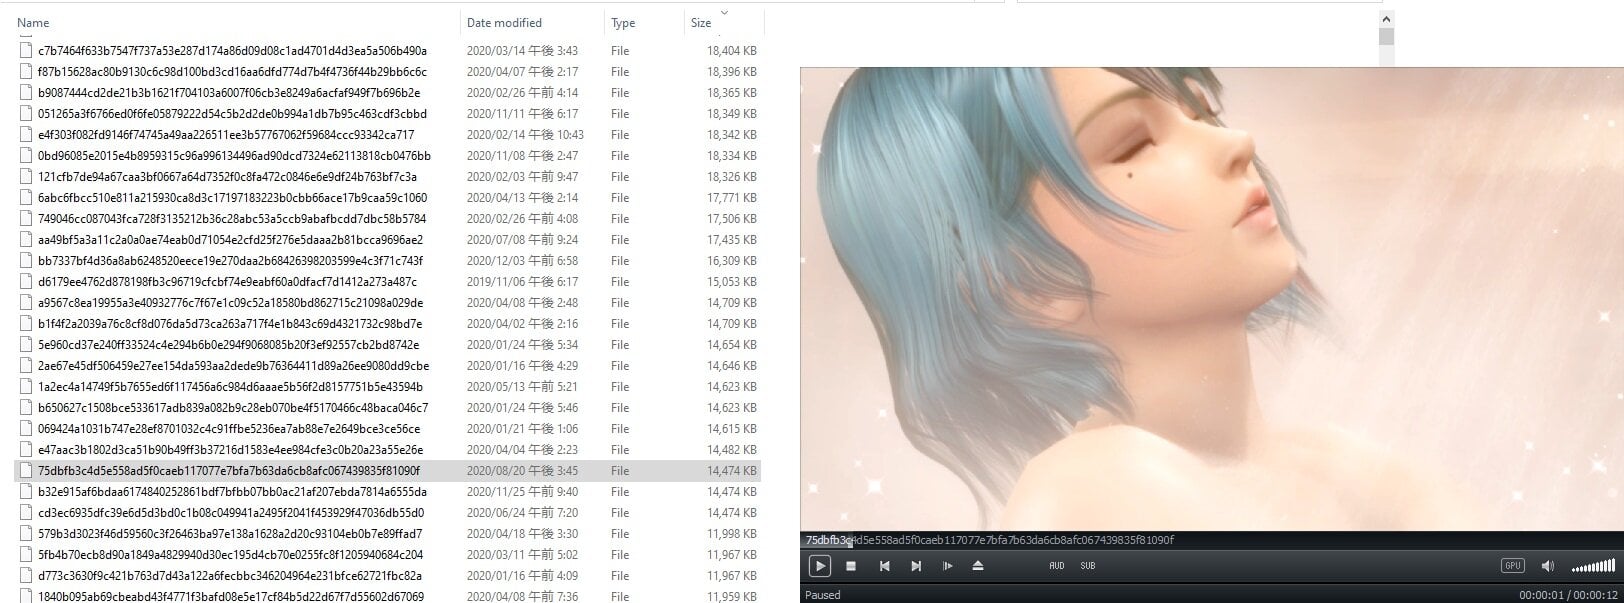Click the file icon of 051265a3f6766 row
1624x603 pixels.
pyautogui.click(x=26, y=114)
